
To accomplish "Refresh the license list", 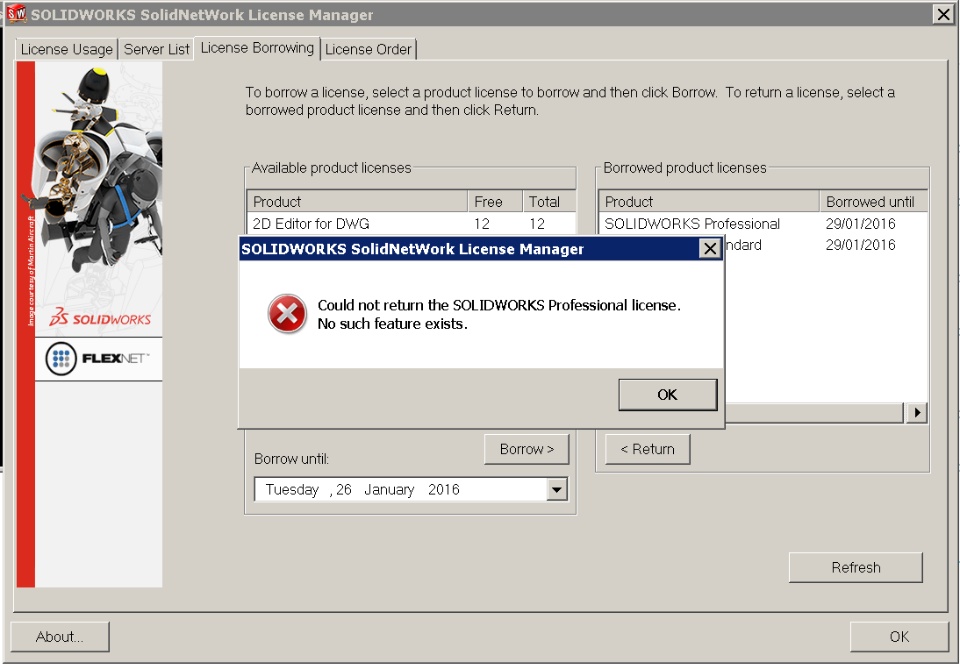I will pos(855,567).
